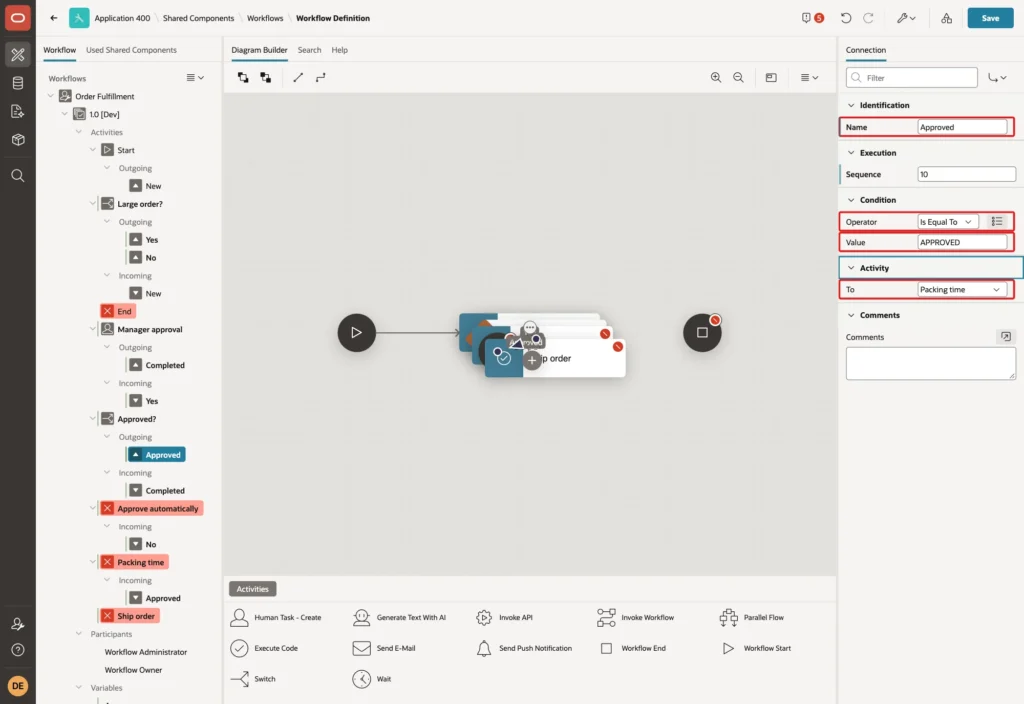Open the Oracle APEX home logo

(18, 18)
